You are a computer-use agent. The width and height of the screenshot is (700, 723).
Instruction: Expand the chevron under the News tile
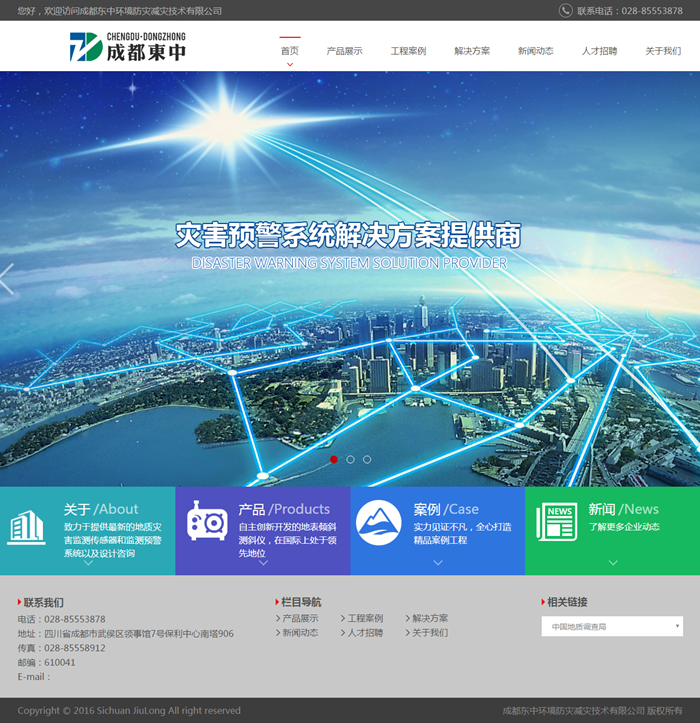click(612, 563)
